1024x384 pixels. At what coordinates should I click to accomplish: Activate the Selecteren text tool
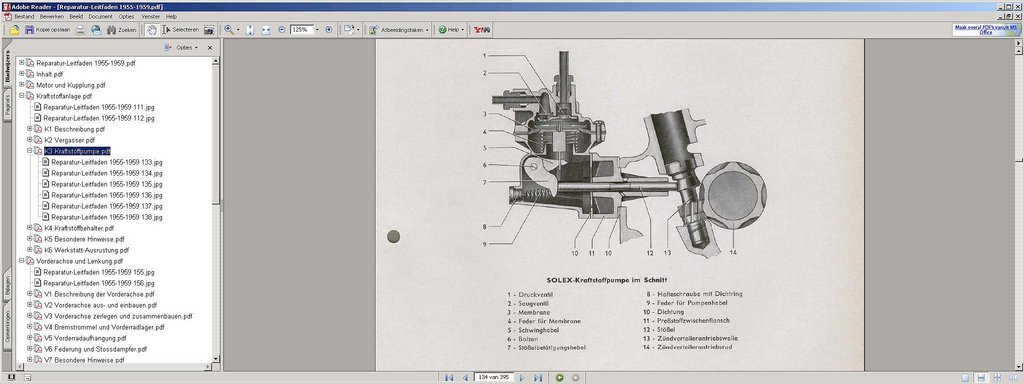click(x=180, y=30)
